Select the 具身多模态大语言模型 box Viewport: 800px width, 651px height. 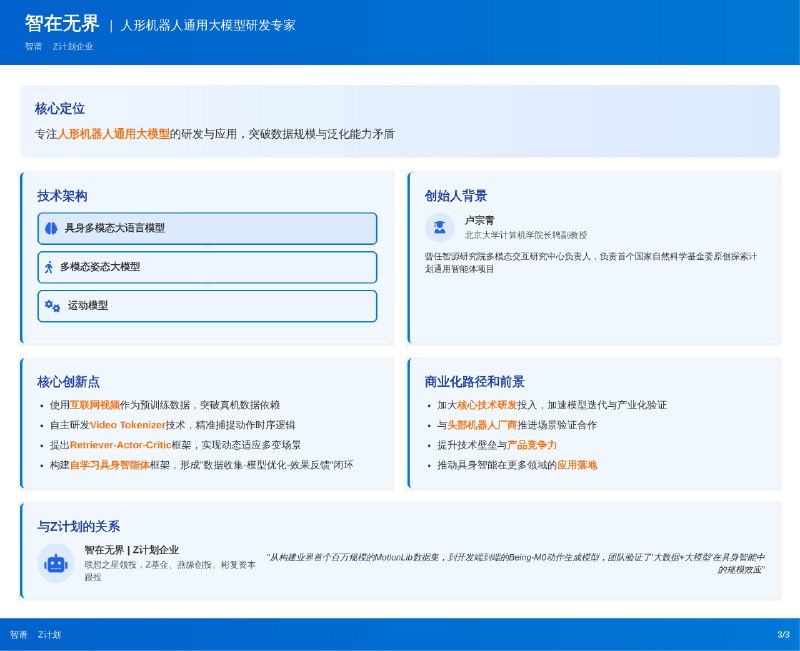coord(207,229)
